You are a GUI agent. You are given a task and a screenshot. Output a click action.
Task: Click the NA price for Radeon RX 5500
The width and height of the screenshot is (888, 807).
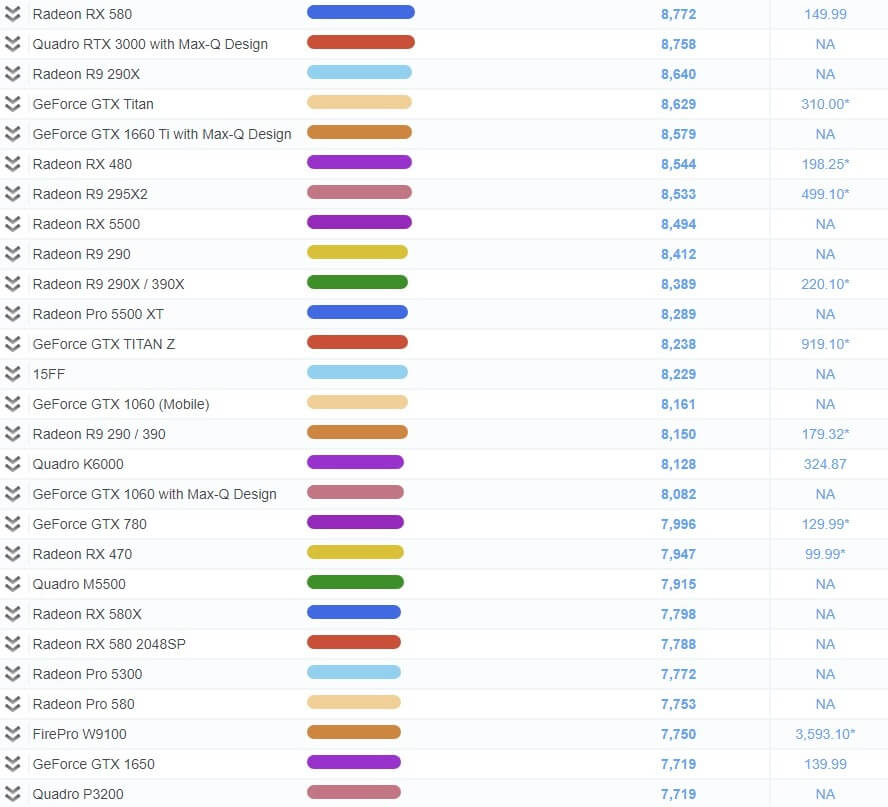pyautogui.click(x=825, y=224)
